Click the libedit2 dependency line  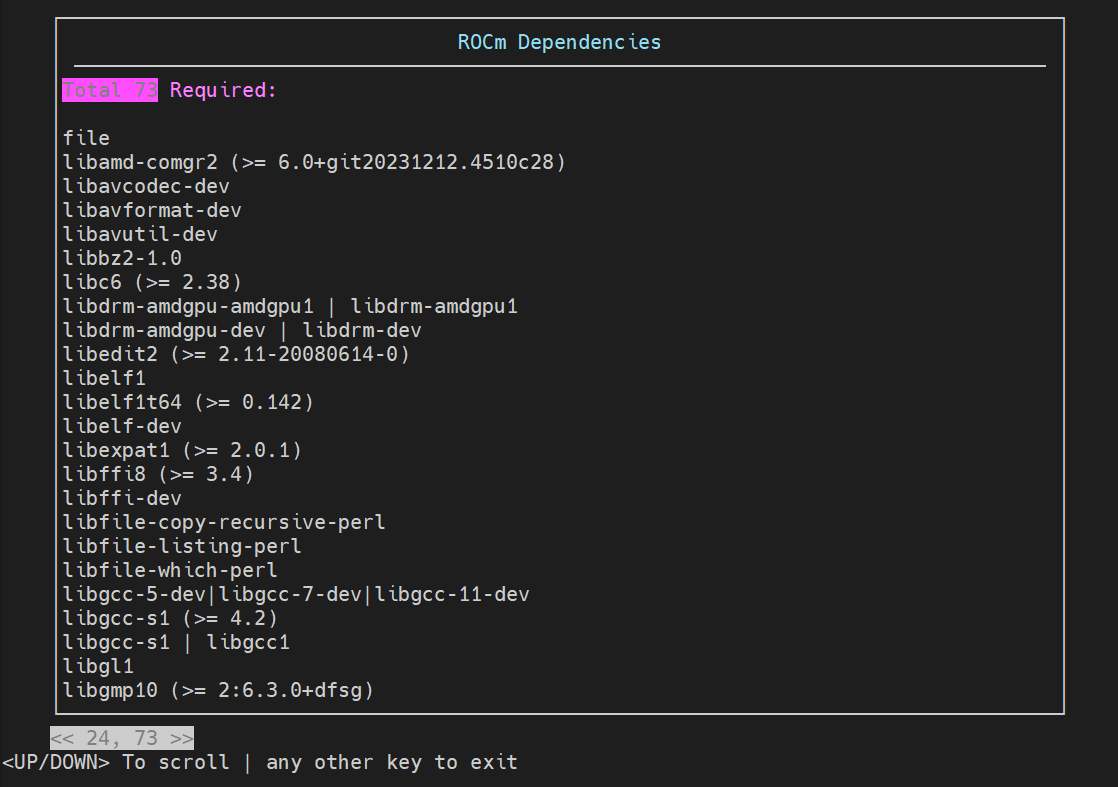[x=237, y=354]
